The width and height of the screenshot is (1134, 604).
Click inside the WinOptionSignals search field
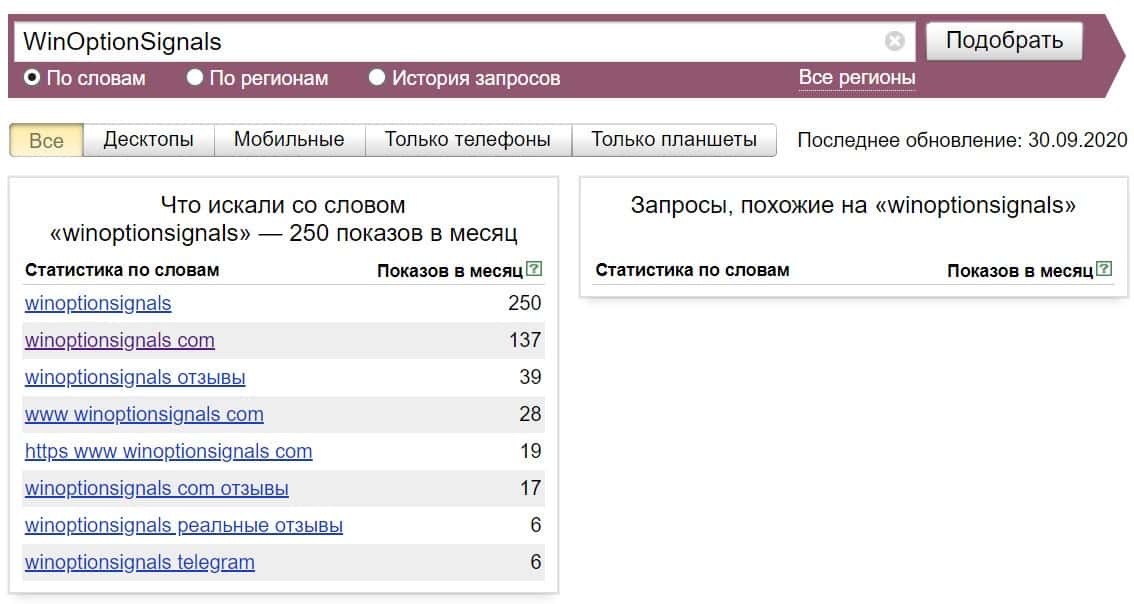[450, 41]
